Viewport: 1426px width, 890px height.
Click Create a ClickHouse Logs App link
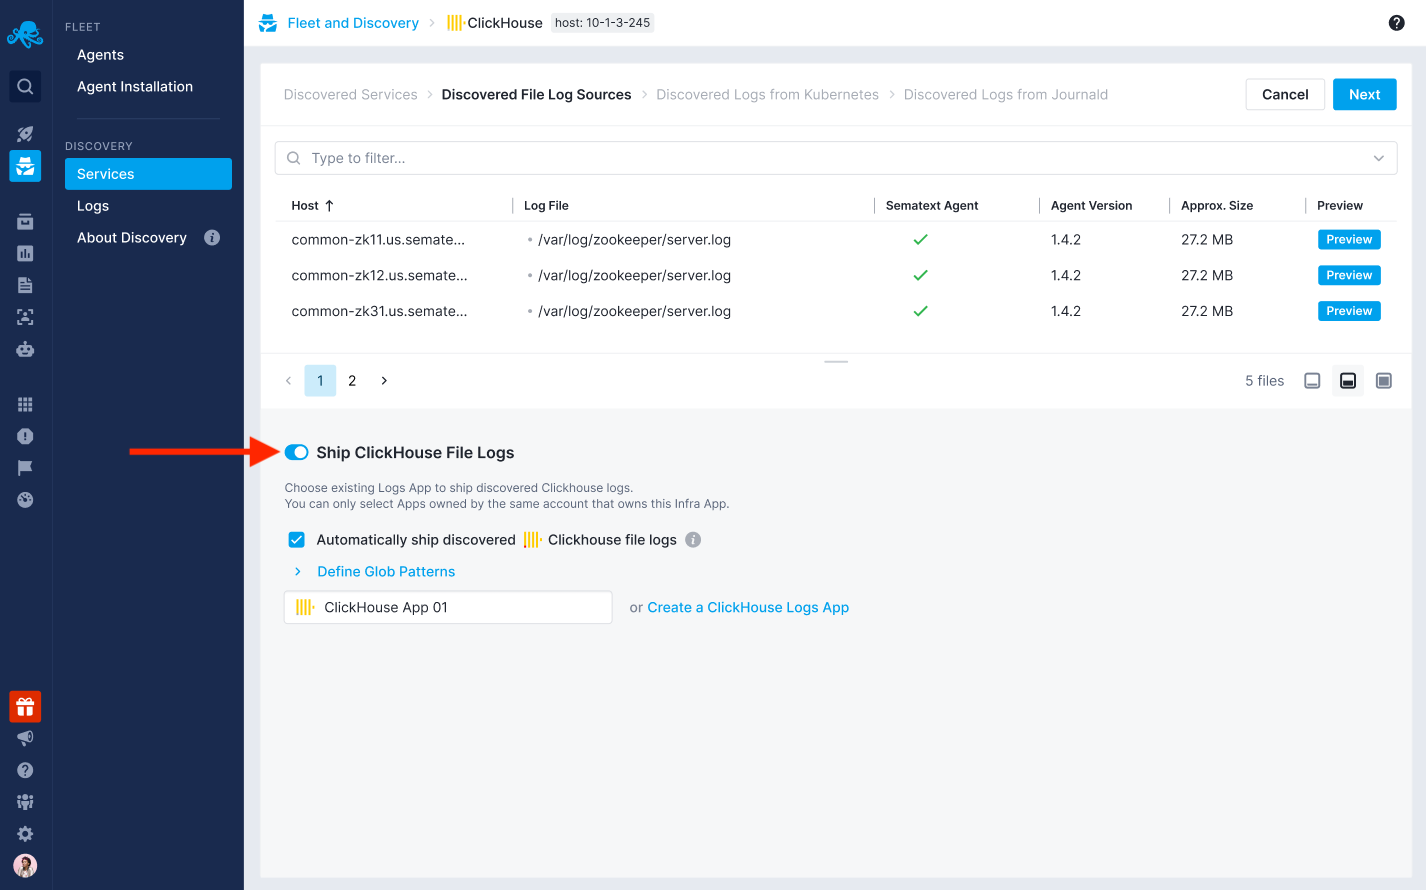(x=748, y=608)
